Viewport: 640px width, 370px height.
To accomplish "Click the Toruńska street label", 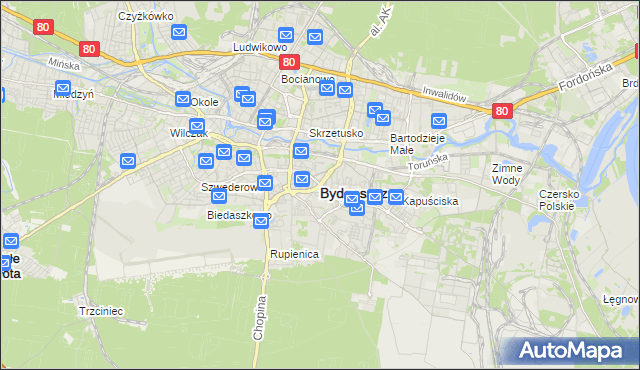I will [428, 162].
